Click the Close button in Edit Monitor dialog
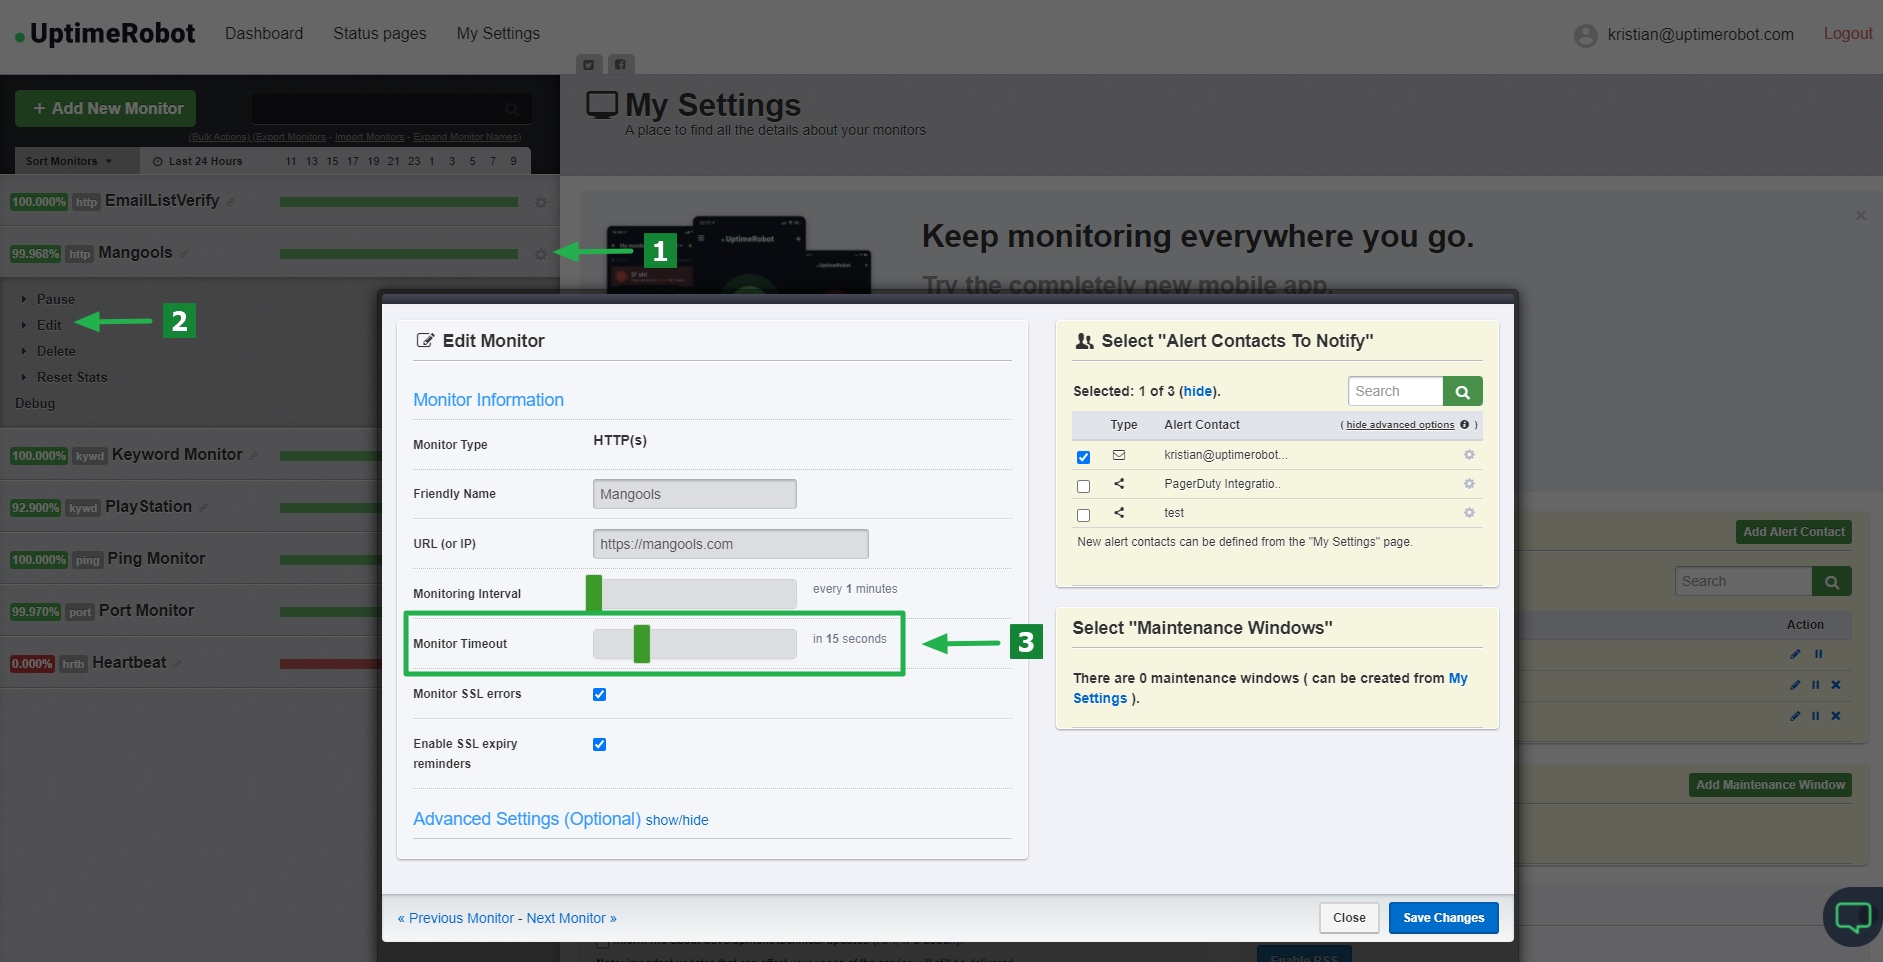 [x=1349, y=918]
